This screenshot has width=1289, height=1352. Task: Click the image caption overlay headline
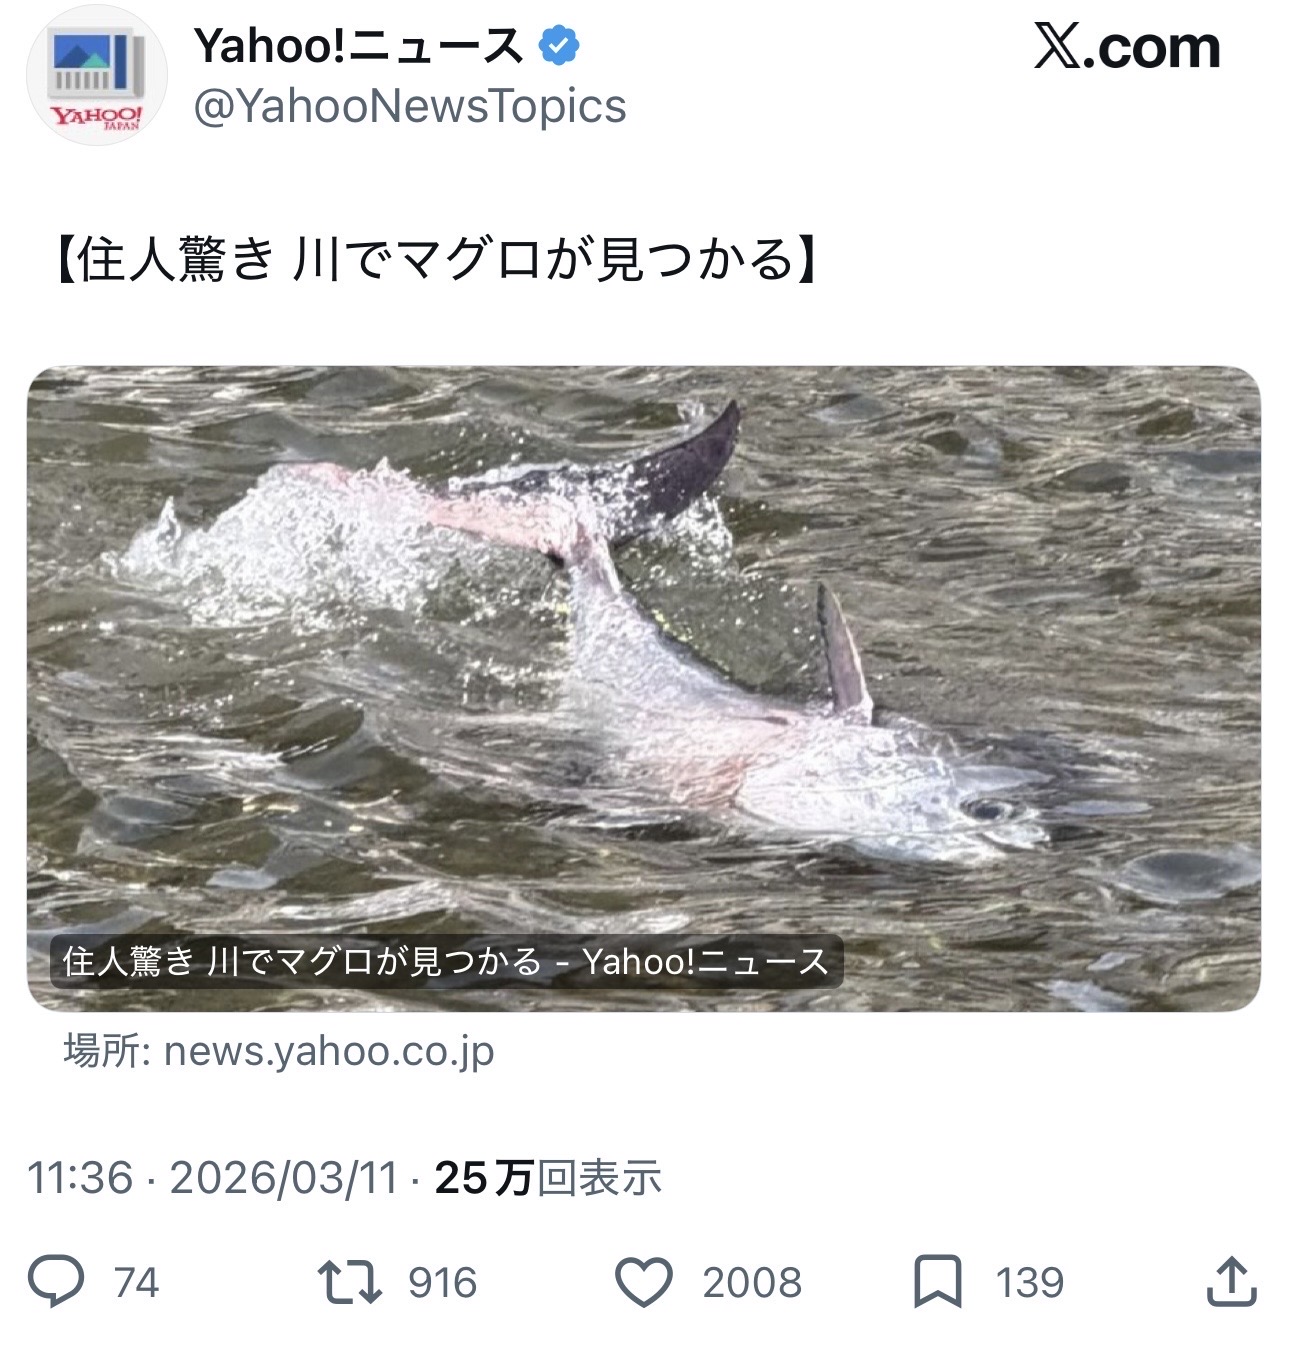point(446,961)
